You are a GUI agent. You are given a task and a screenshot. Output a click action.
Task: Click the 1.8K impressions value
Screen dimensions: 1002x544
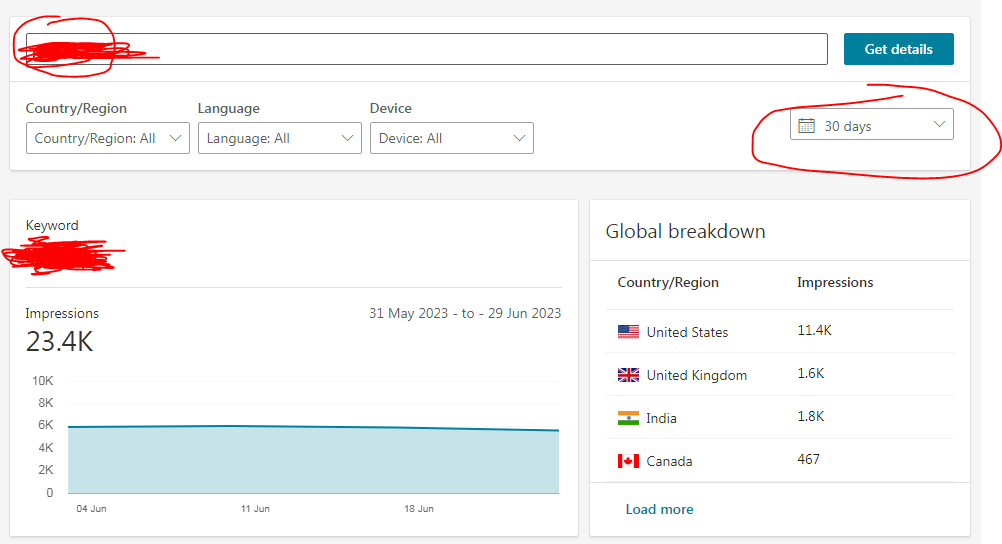(810, 416)
